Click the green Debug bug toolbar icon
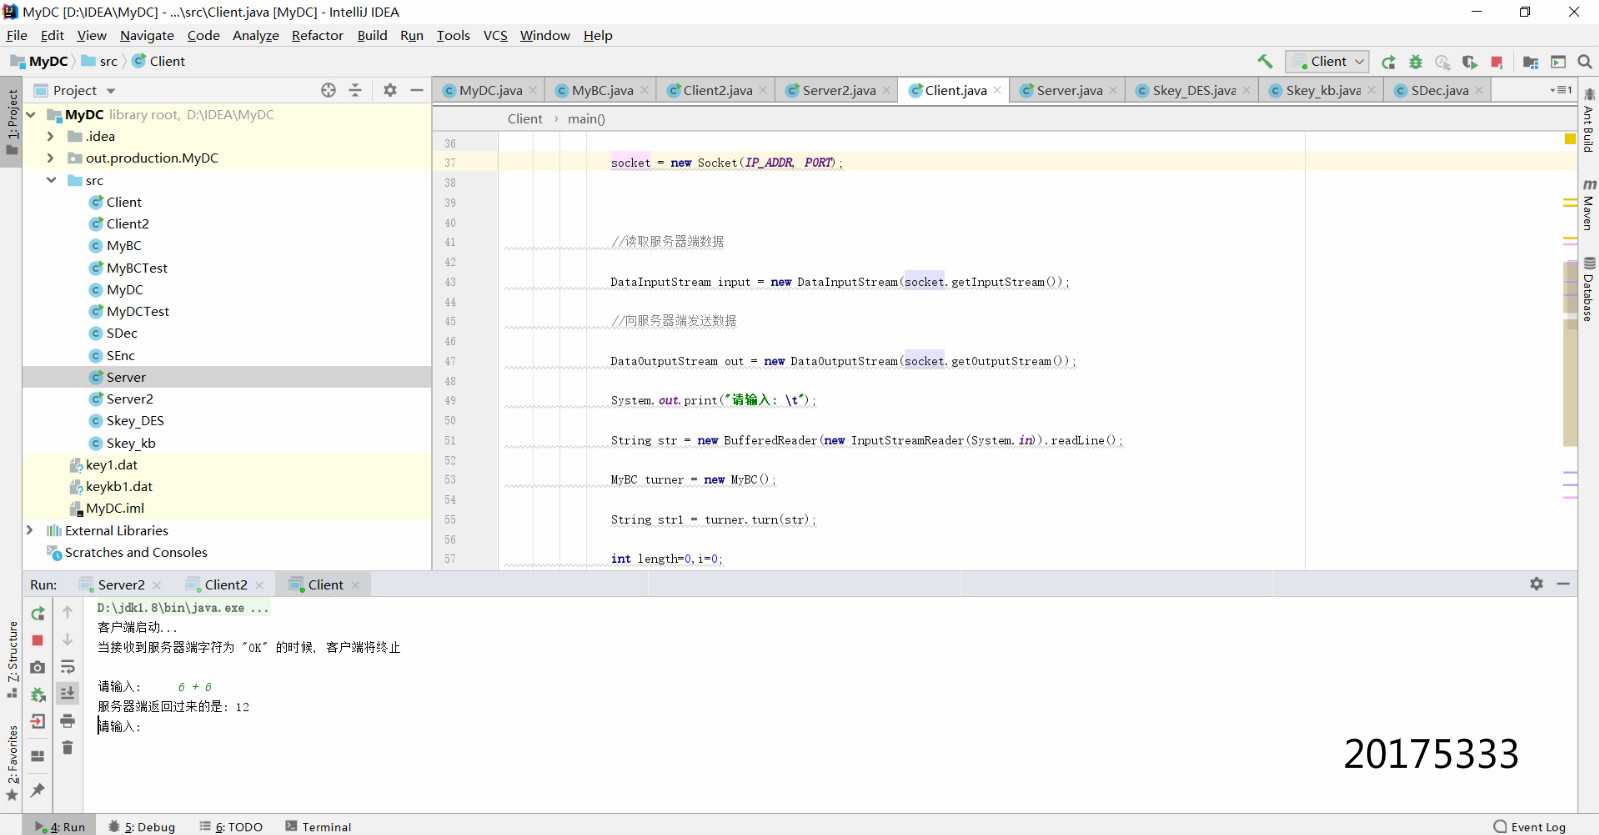The height and width of the screenshot is (835, 1599). (1415, 62)
